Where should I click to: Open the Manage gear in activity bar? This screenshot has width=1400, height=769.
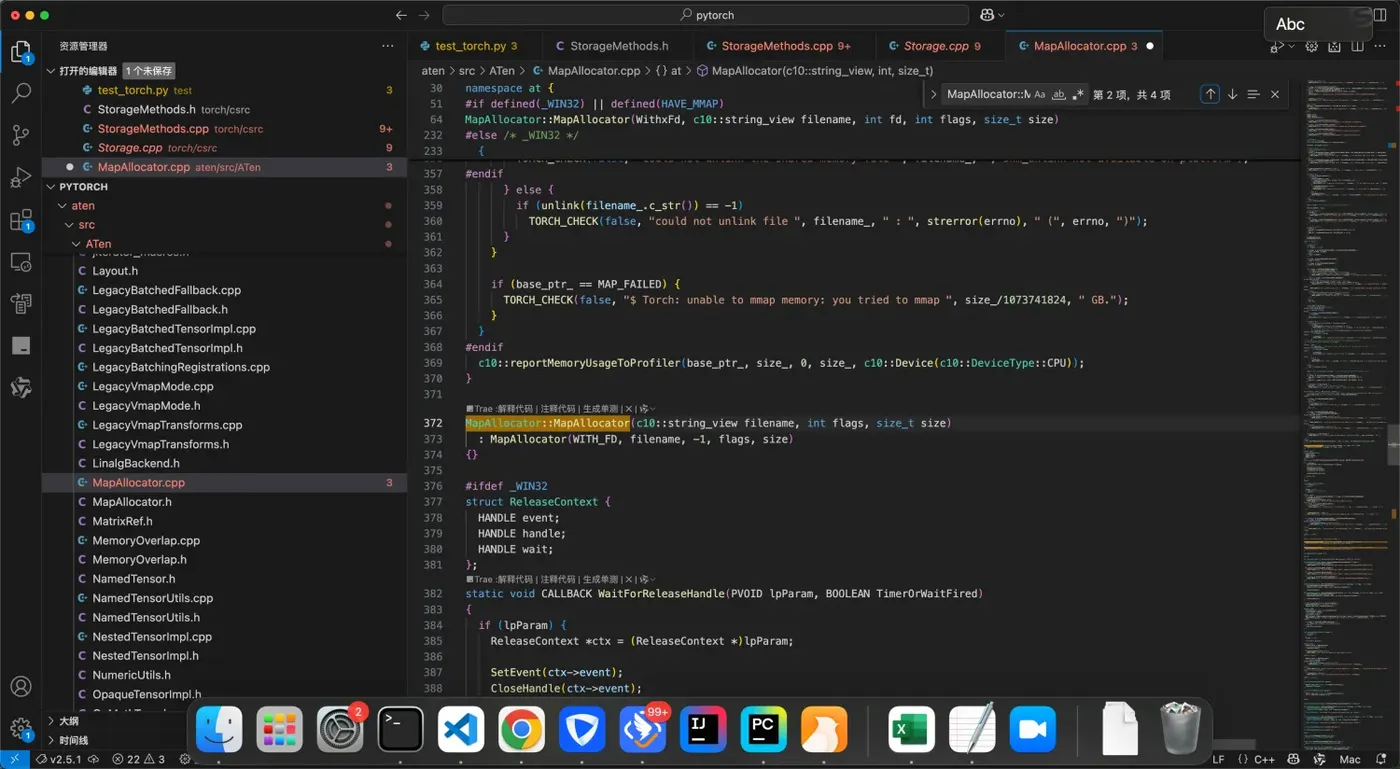click(21, 729)
